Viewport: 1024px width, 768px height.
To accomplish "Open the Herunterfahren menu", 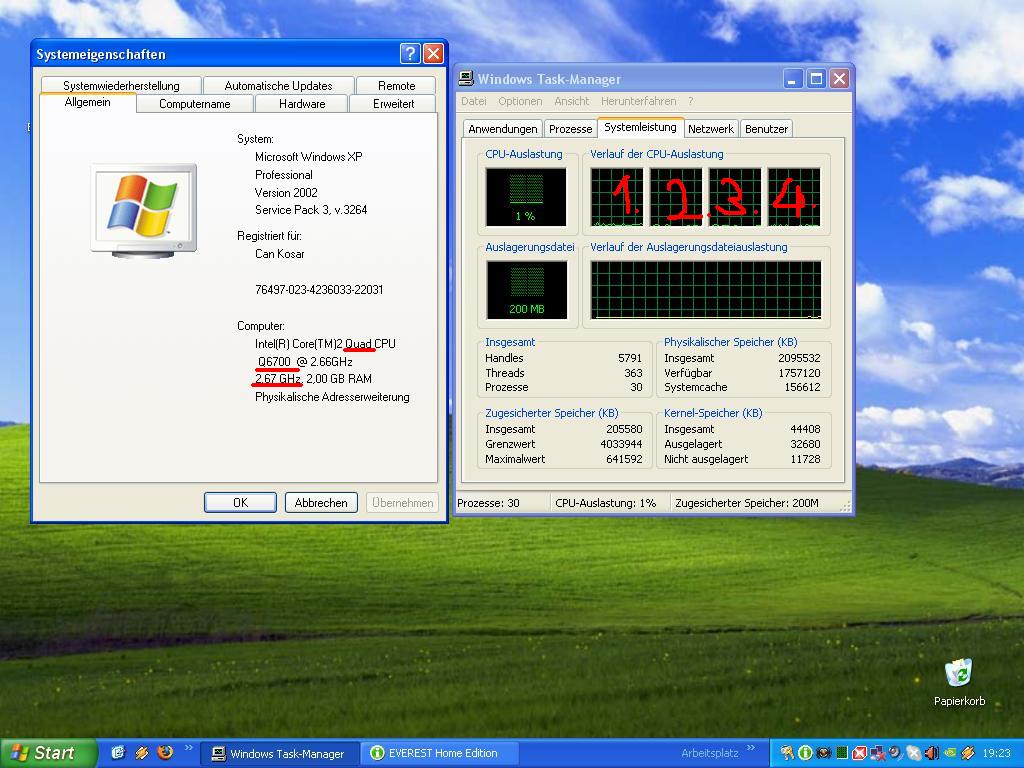I will [638, 101].
